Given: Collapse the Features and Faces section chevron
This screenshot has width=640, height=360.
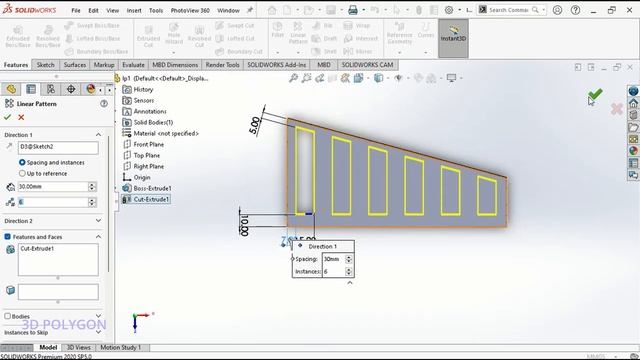Looking at the screenshot, I should [x=98, y=237].
